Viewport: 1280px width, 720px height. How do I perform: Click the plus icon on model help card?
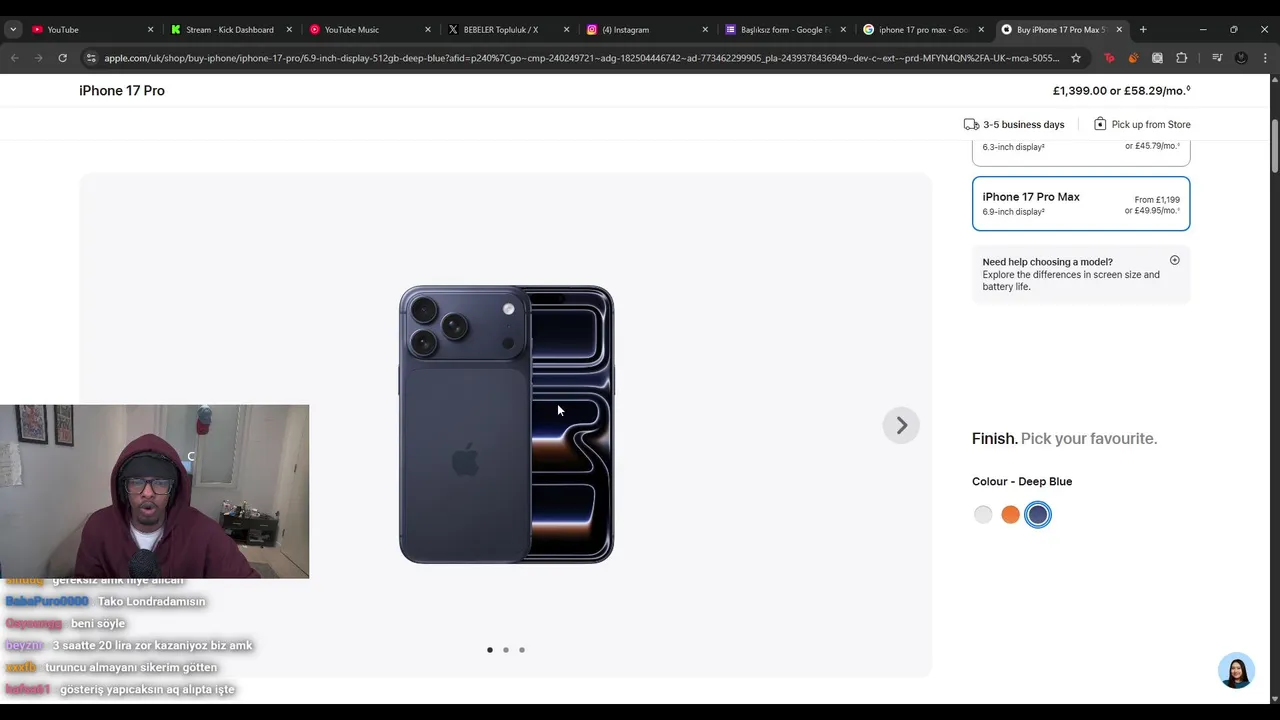coord(1175,260)
